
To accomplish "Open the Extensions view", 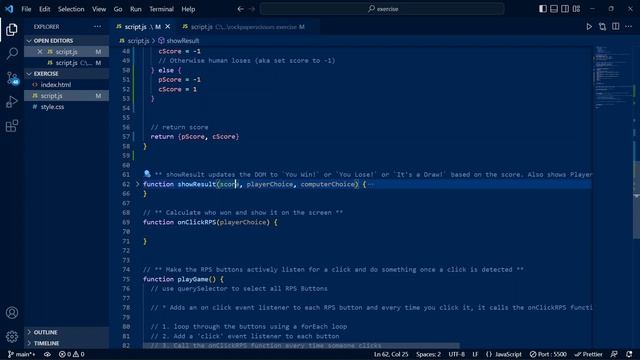I will point(12,126).
